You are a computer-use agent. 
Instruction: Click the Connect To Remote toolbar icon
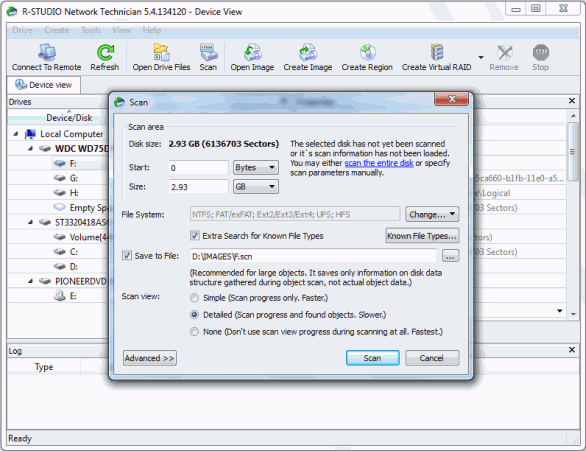point(47,52)
